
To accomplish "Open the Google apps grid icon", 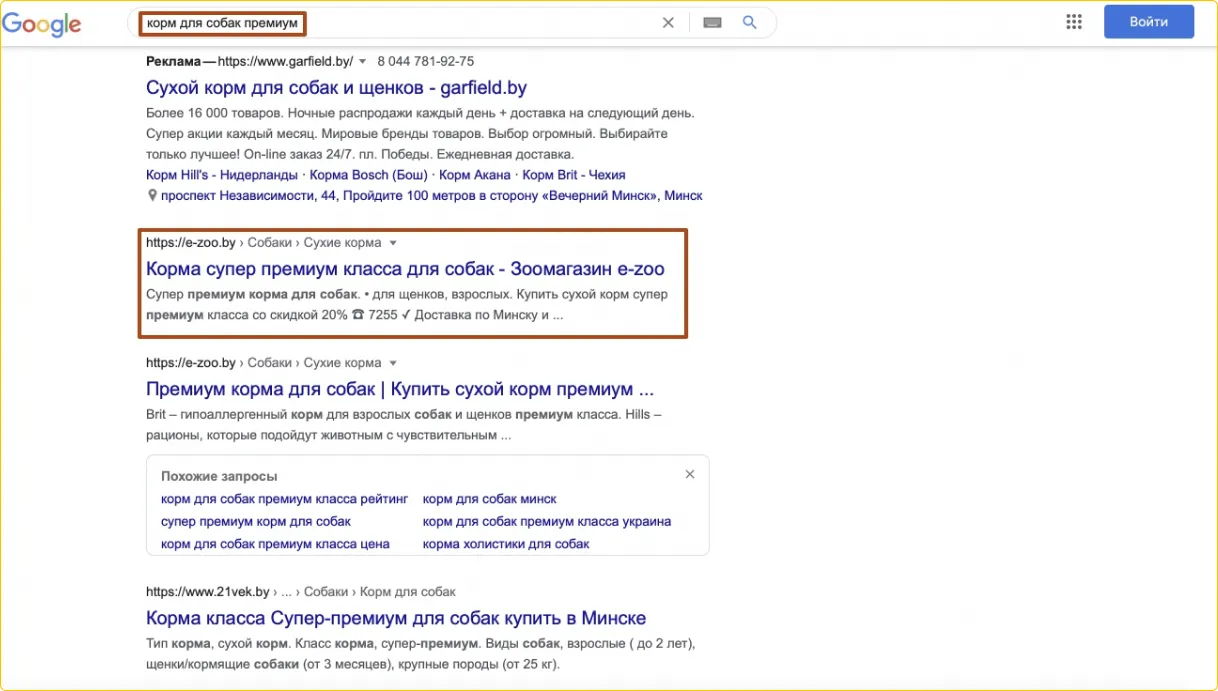I will tap(1074, 22).
